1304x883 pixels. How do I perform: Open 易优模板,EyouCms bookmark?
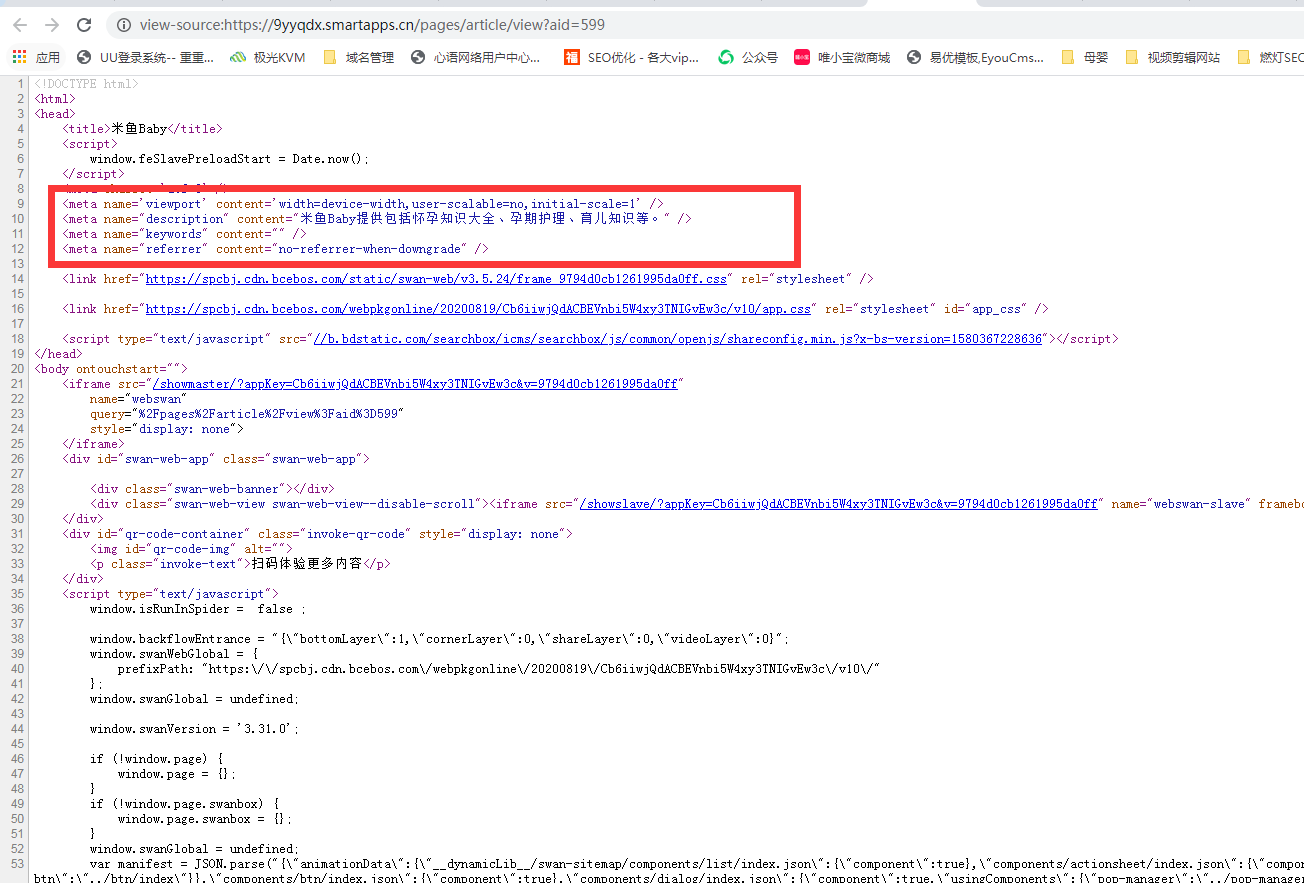[975, 57]
